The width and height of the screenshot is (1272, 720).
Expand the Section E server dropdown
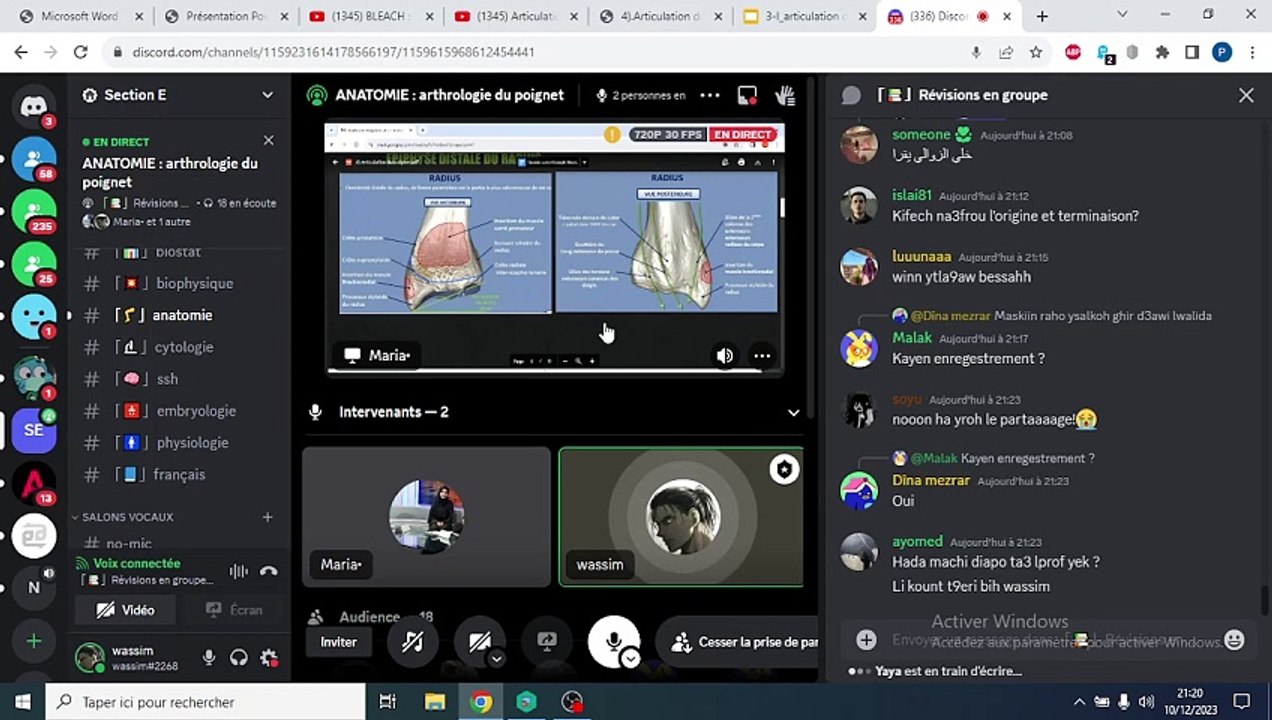point(267,95)
